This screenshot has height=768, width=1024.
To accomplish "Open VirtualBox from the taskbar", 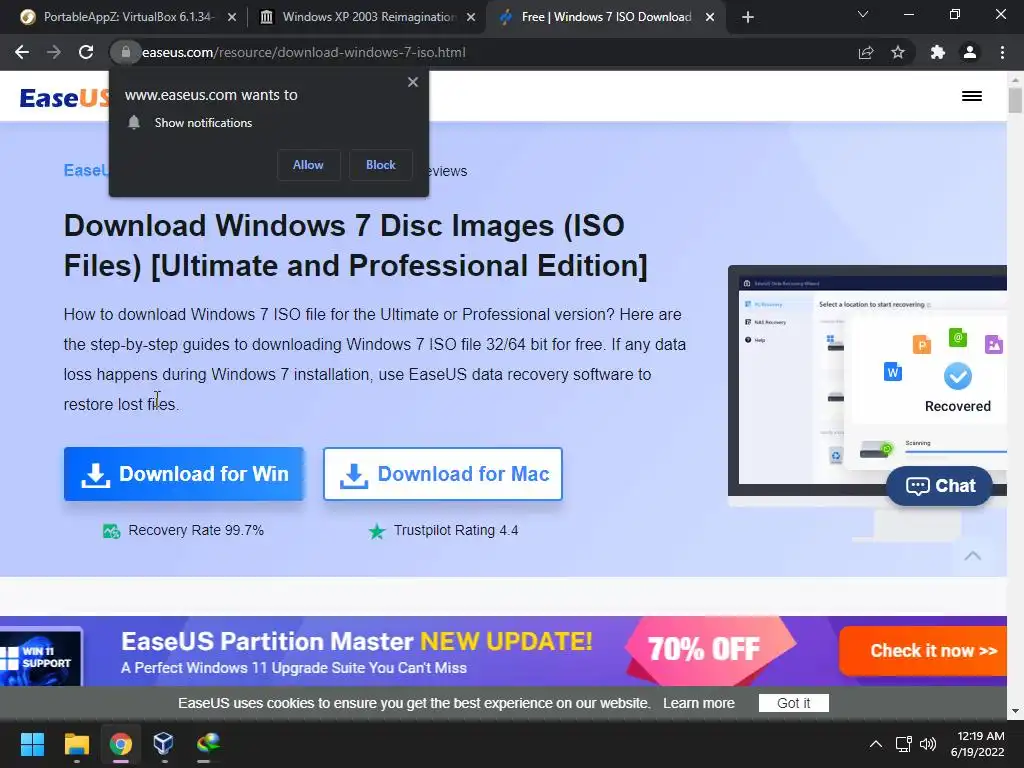I will 164,744.
